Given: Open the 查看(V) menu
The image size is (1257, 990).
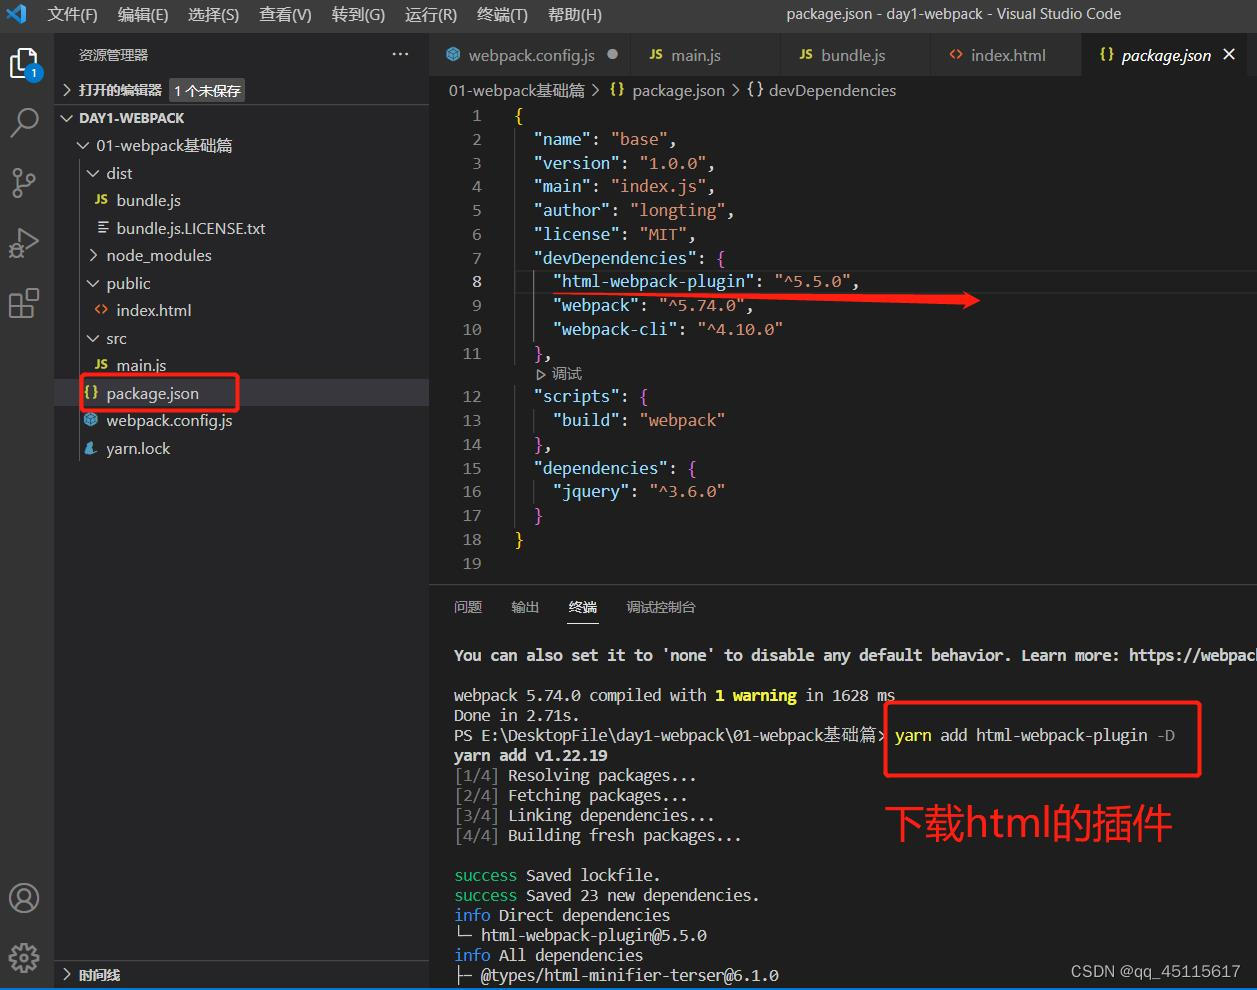Looking at the screenshot, I should point(285,14).
